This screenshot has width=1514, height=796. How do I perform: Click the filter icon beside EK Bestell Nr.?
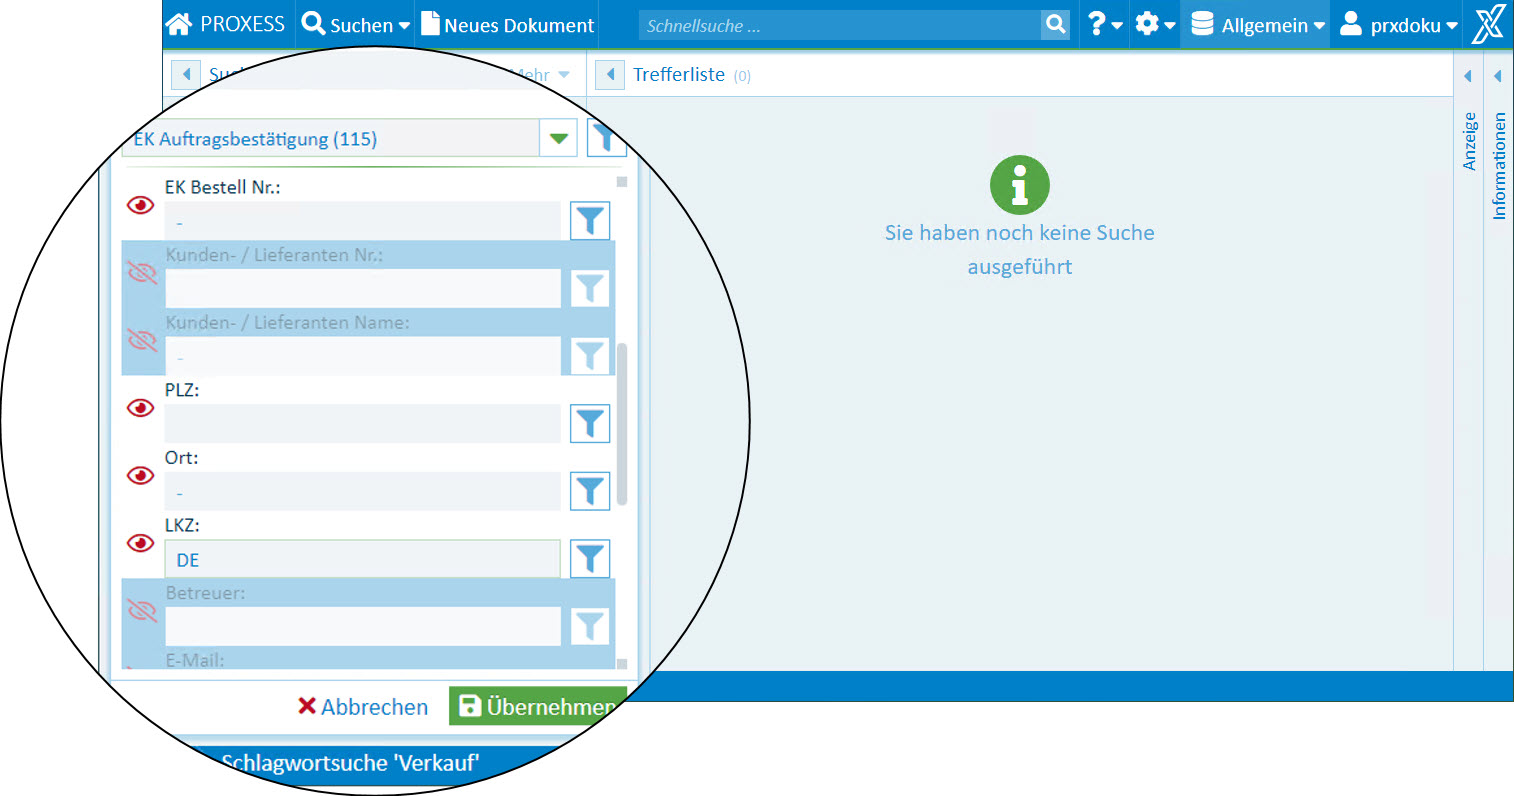590,220
